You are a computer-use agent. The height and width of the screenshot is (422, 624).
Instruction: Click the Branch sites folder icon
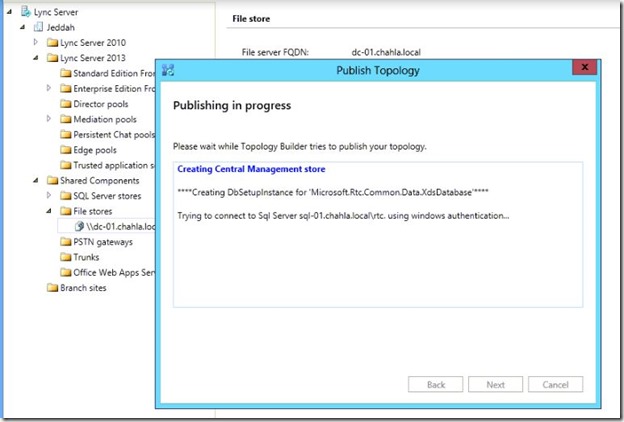[x=52, y=287]
